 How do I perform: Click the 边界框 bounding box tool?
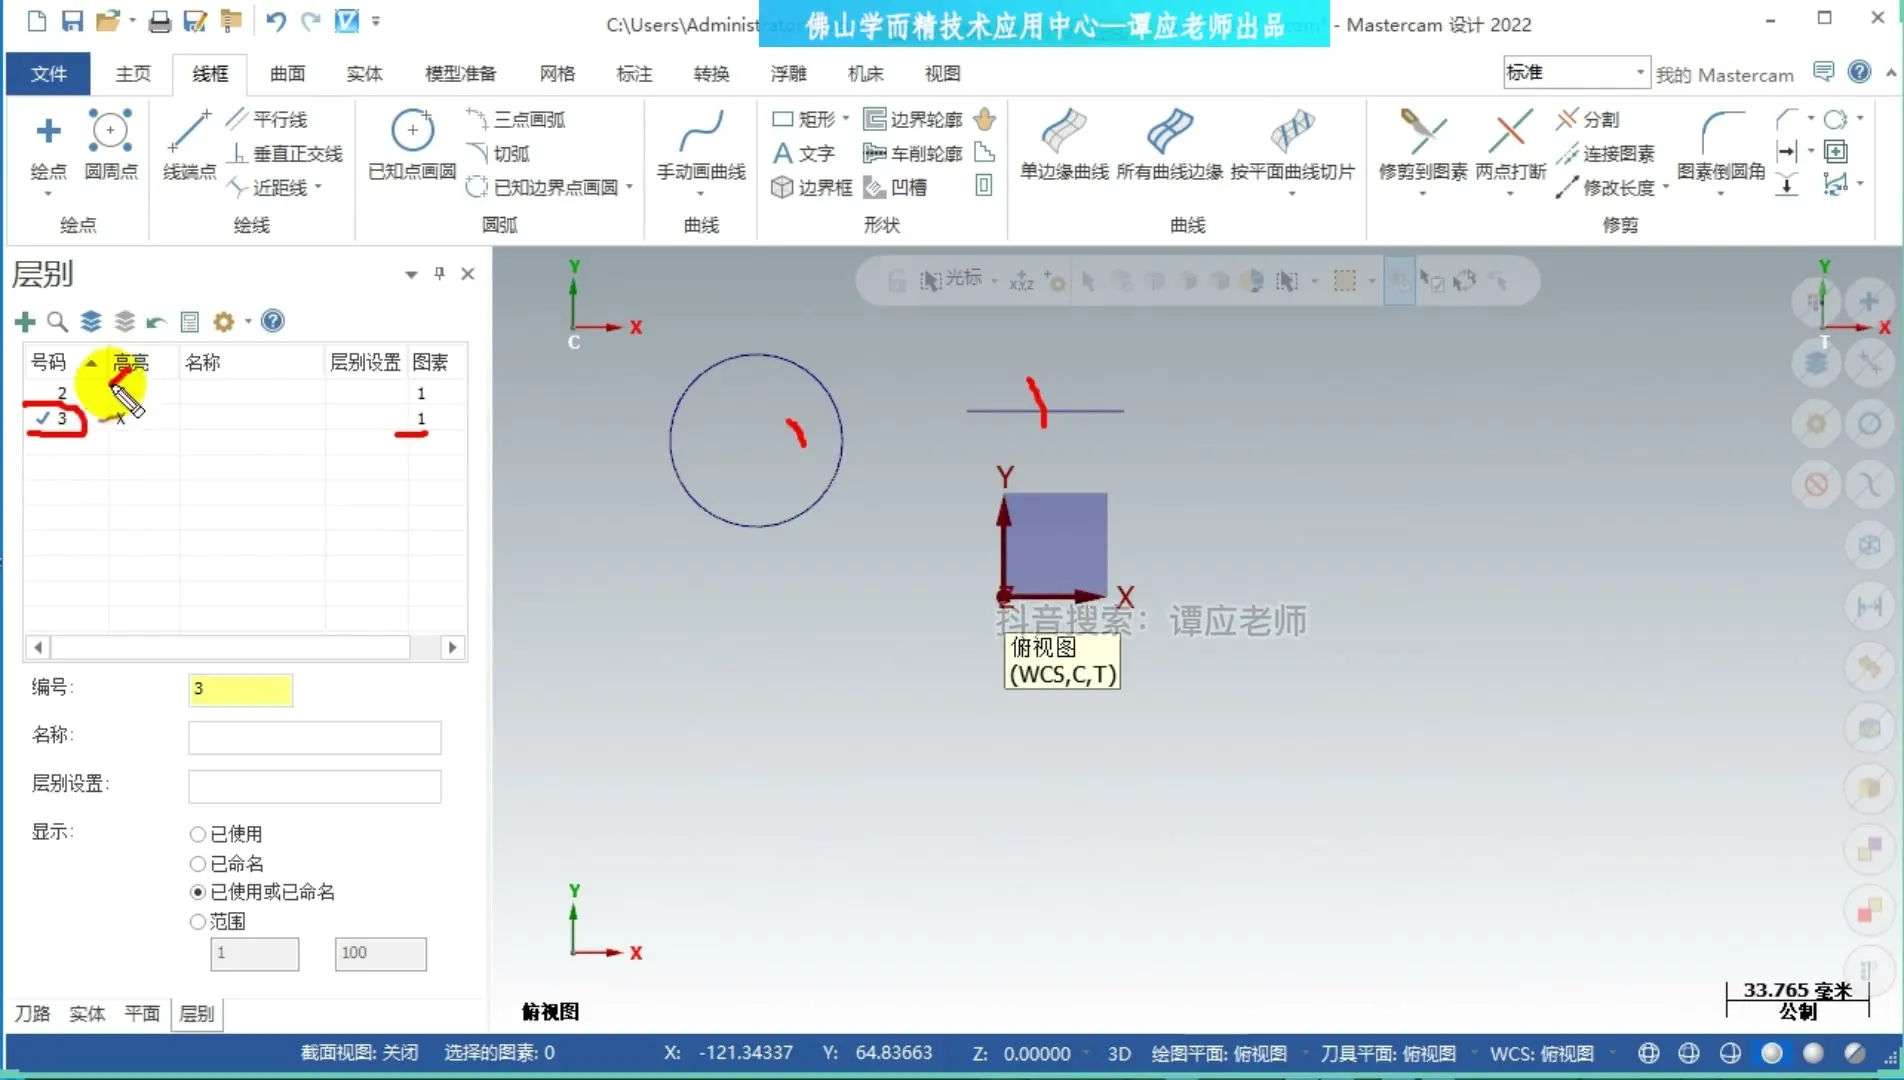[810, 188]
